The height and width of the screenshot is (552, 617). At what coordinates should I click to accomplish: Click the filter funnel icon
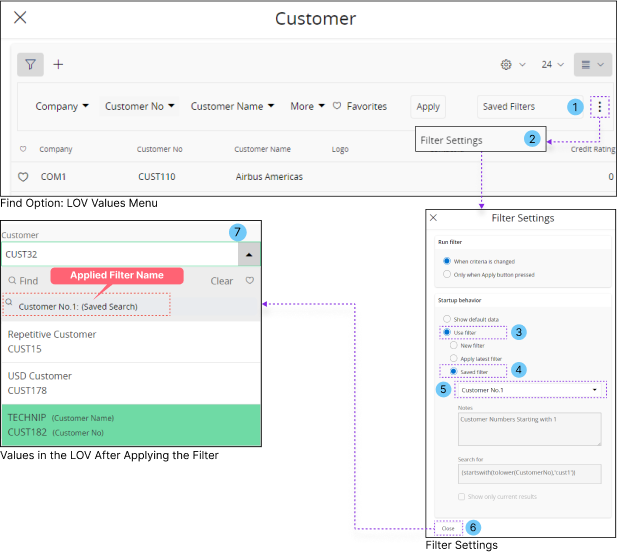click(x=31, y=64)
